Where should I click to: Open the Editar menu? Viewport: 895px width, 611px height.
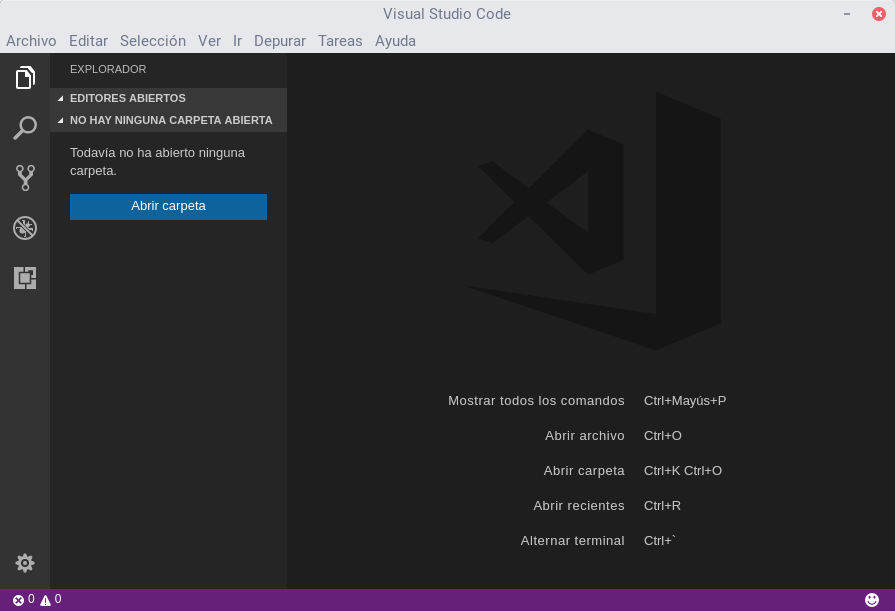click(88, 41)
